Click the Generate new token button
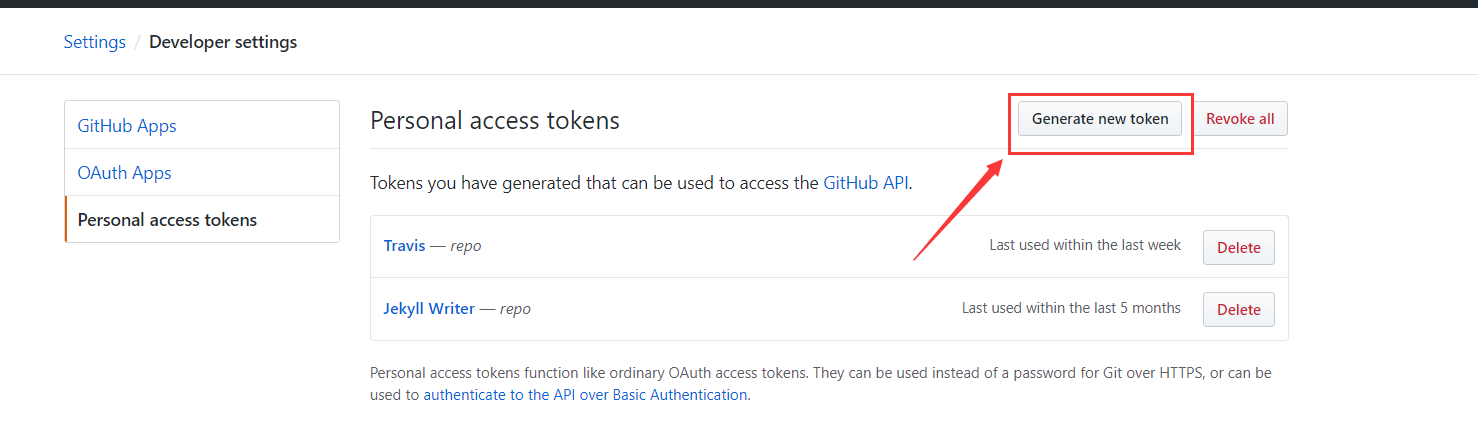 pyautogui.click(x=1100, y=119)
